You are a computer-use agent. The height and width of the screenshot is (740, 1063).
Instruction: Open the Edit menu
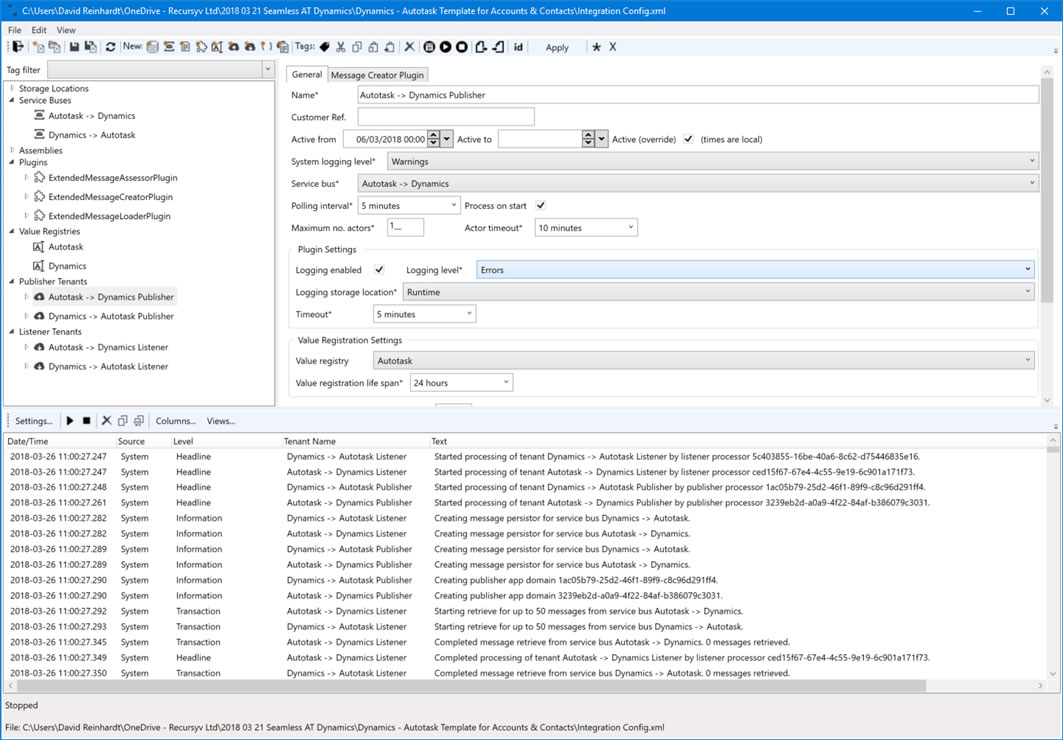point(39,30)
